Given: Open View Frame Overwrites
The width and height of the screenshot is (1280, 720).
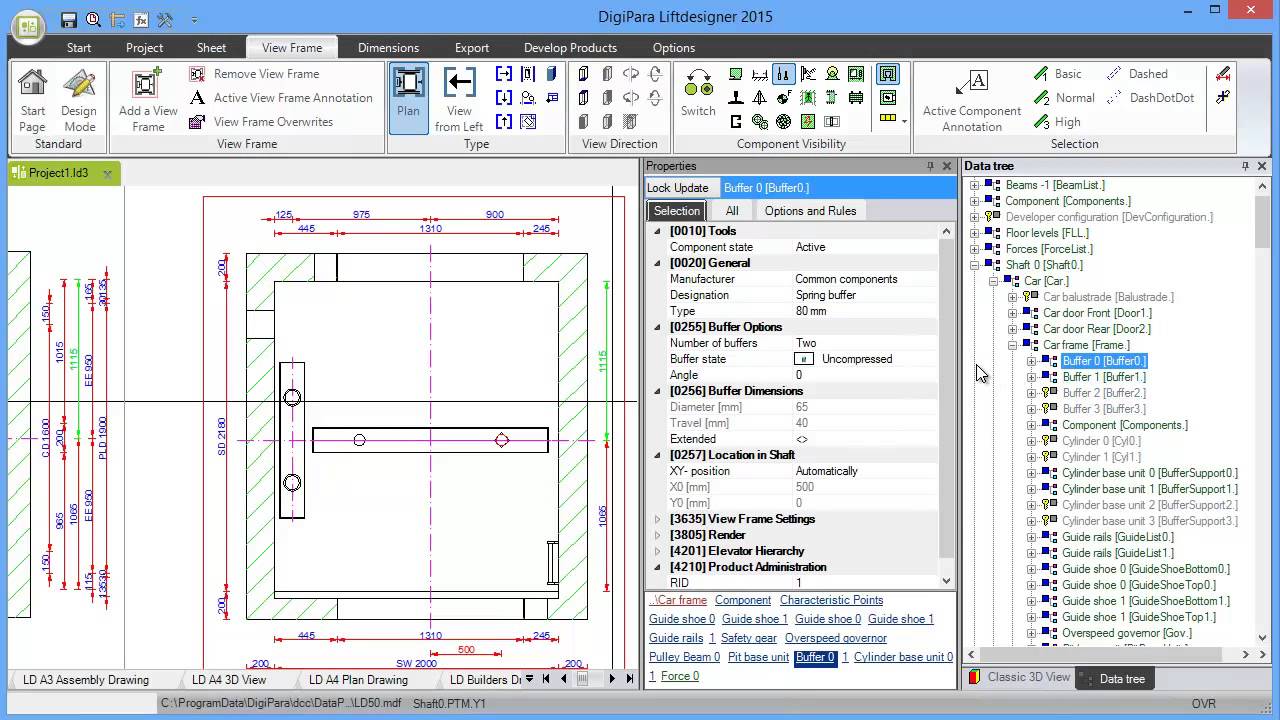Looking at the screenshot, I should 260,122.
